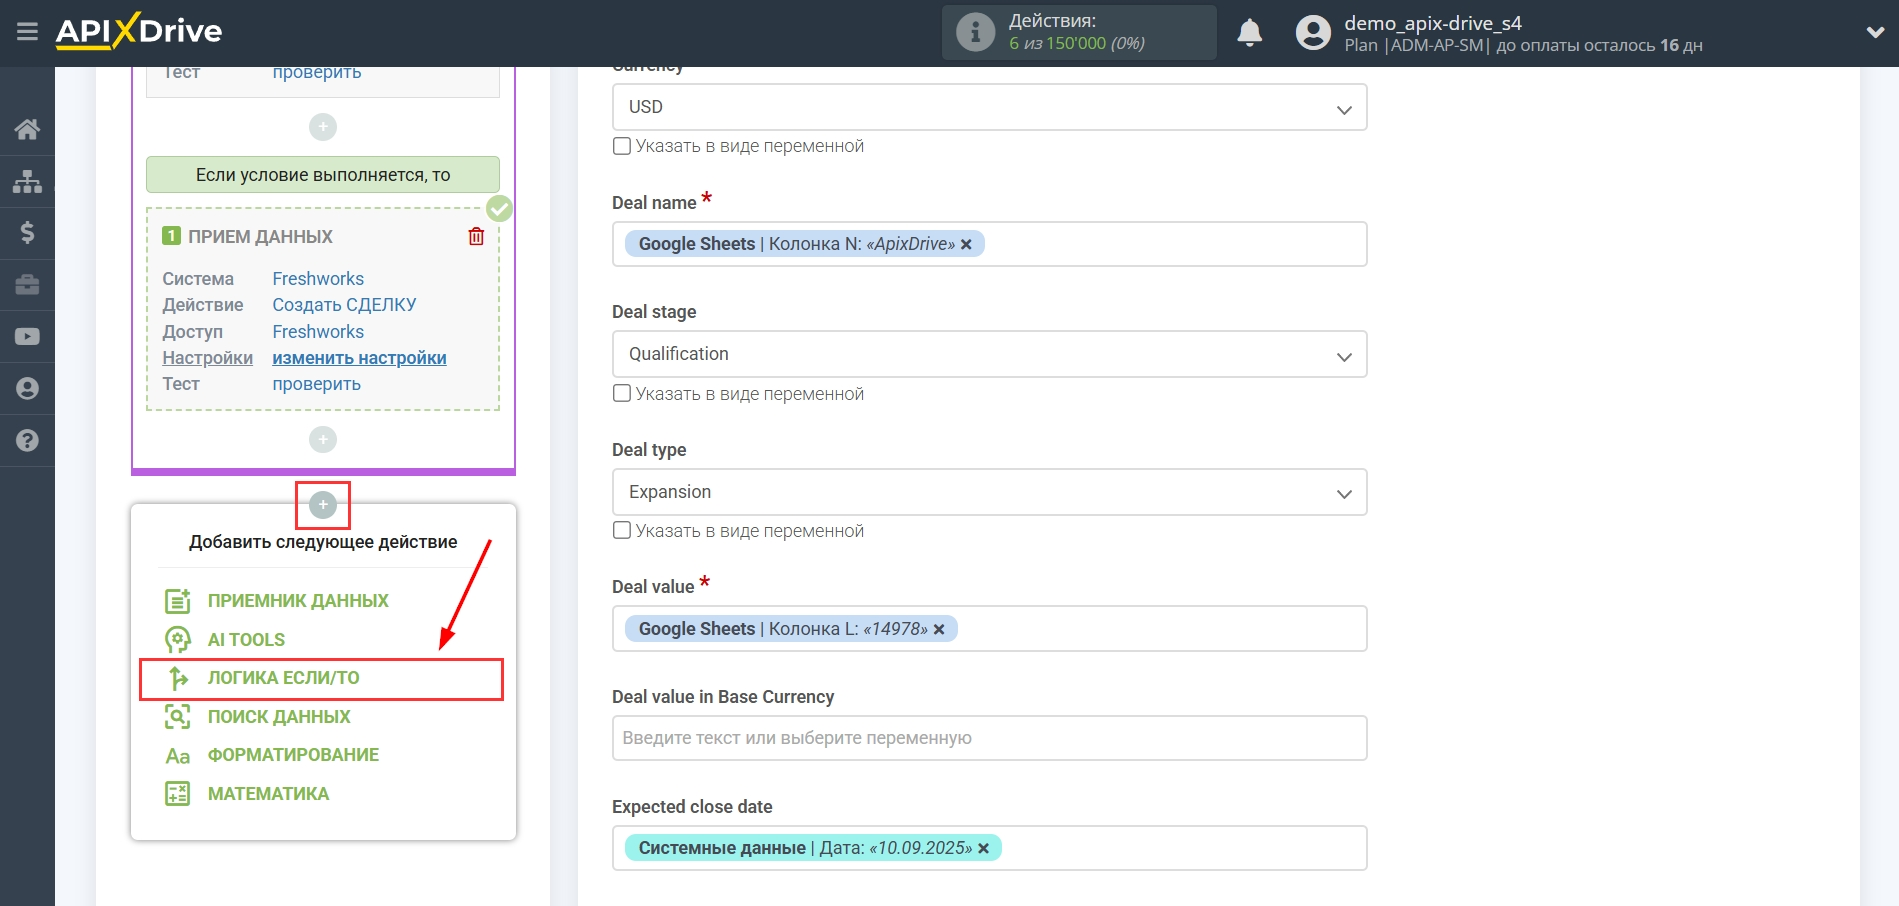Click the highlighted plus button to add action
The height and width of the screenshot is (906, 1899).
click(323, 505)
